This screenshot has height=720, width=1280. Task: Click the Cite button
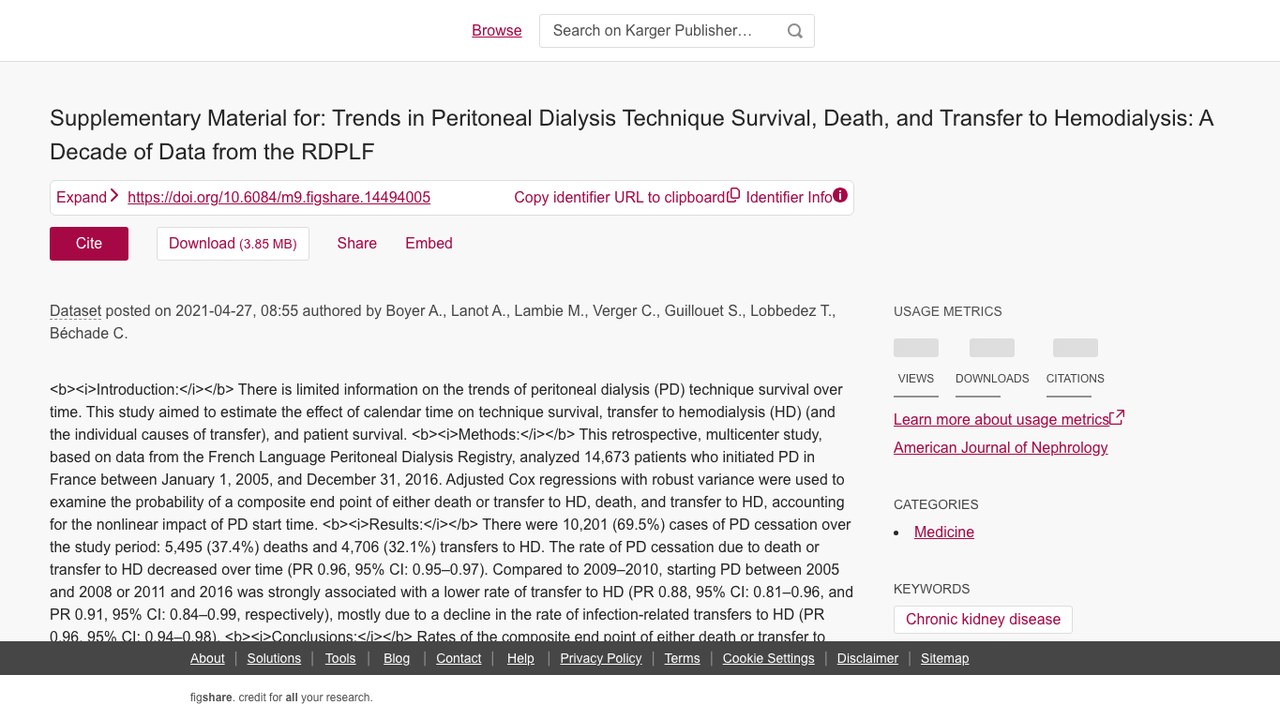point(89,243)
